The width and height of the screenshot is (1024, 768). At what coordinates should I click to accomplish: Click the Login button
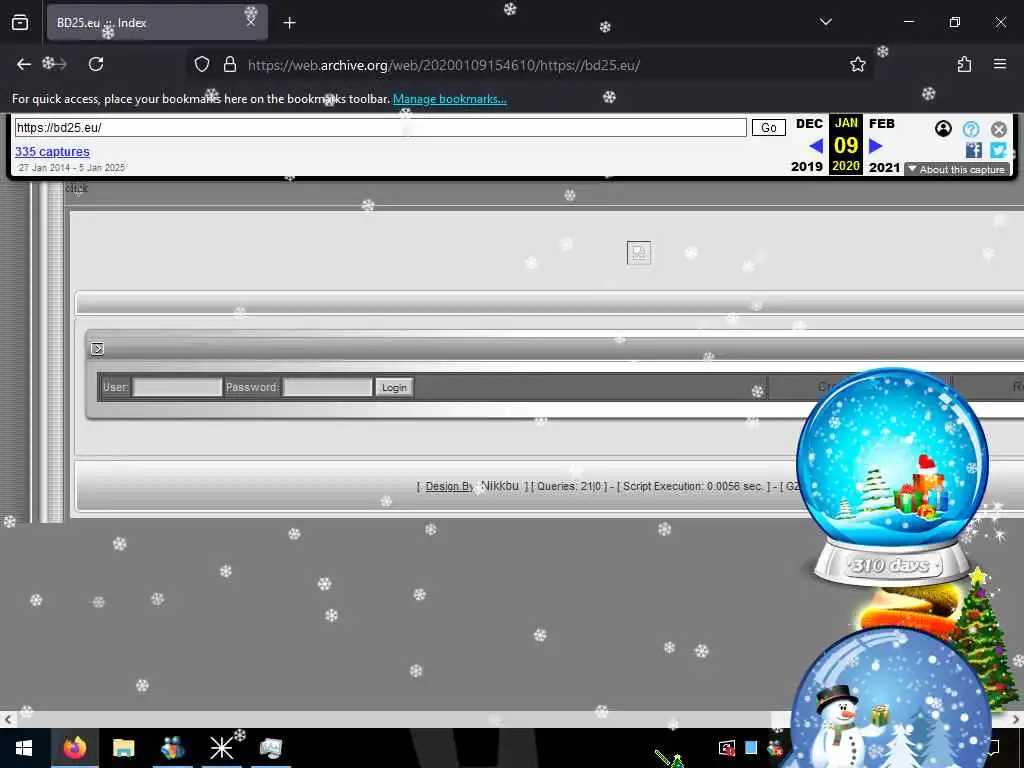394,387
